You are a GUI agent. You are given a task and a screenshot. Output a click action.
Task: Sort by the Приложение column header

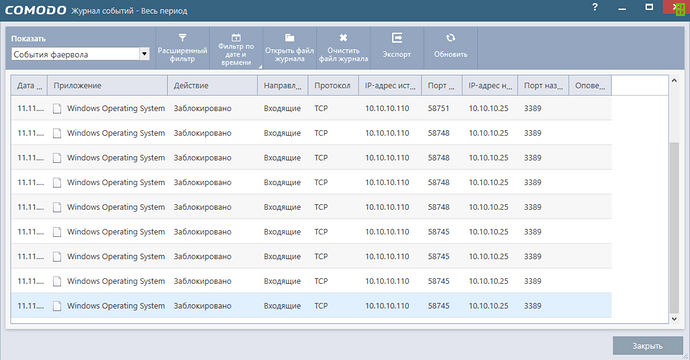108,85
